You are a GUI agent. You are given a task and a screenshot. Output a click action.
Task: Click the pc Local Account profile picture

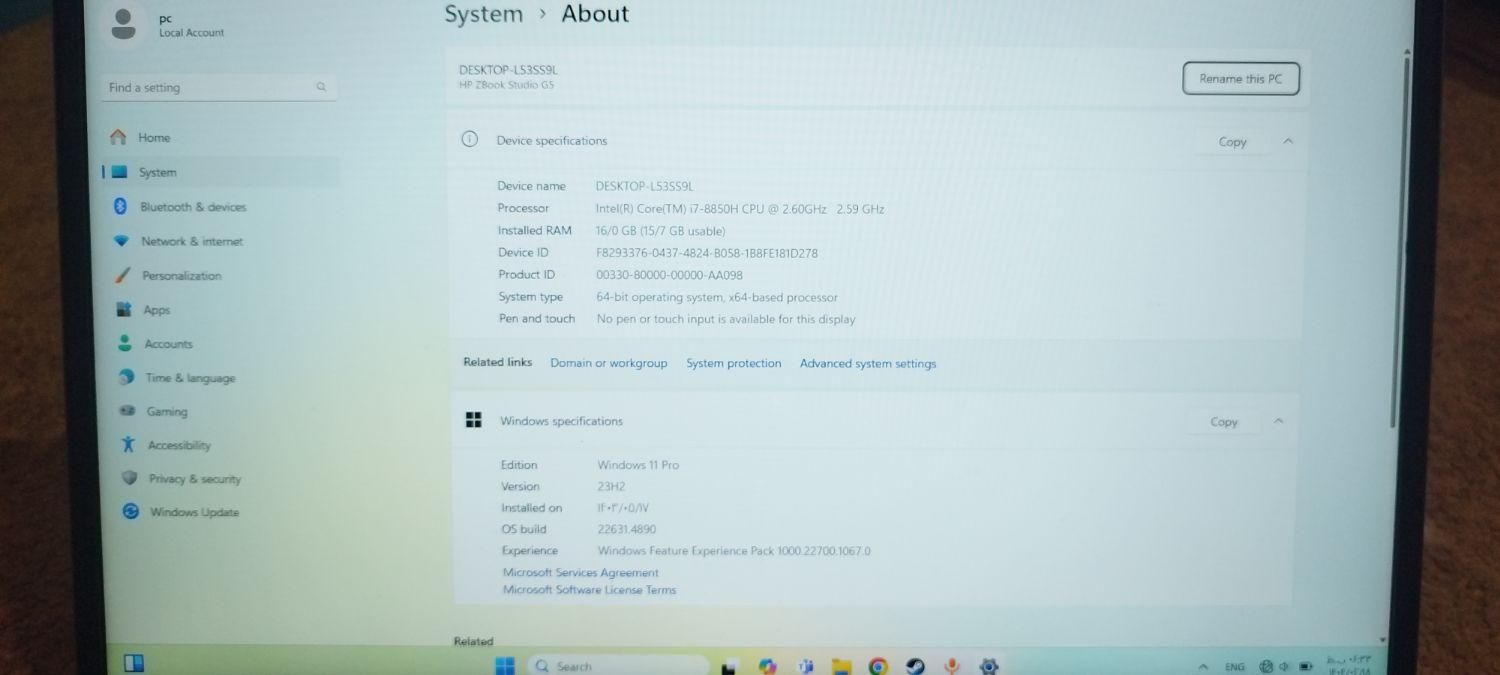pyautogui.click(x=124, y=24)
